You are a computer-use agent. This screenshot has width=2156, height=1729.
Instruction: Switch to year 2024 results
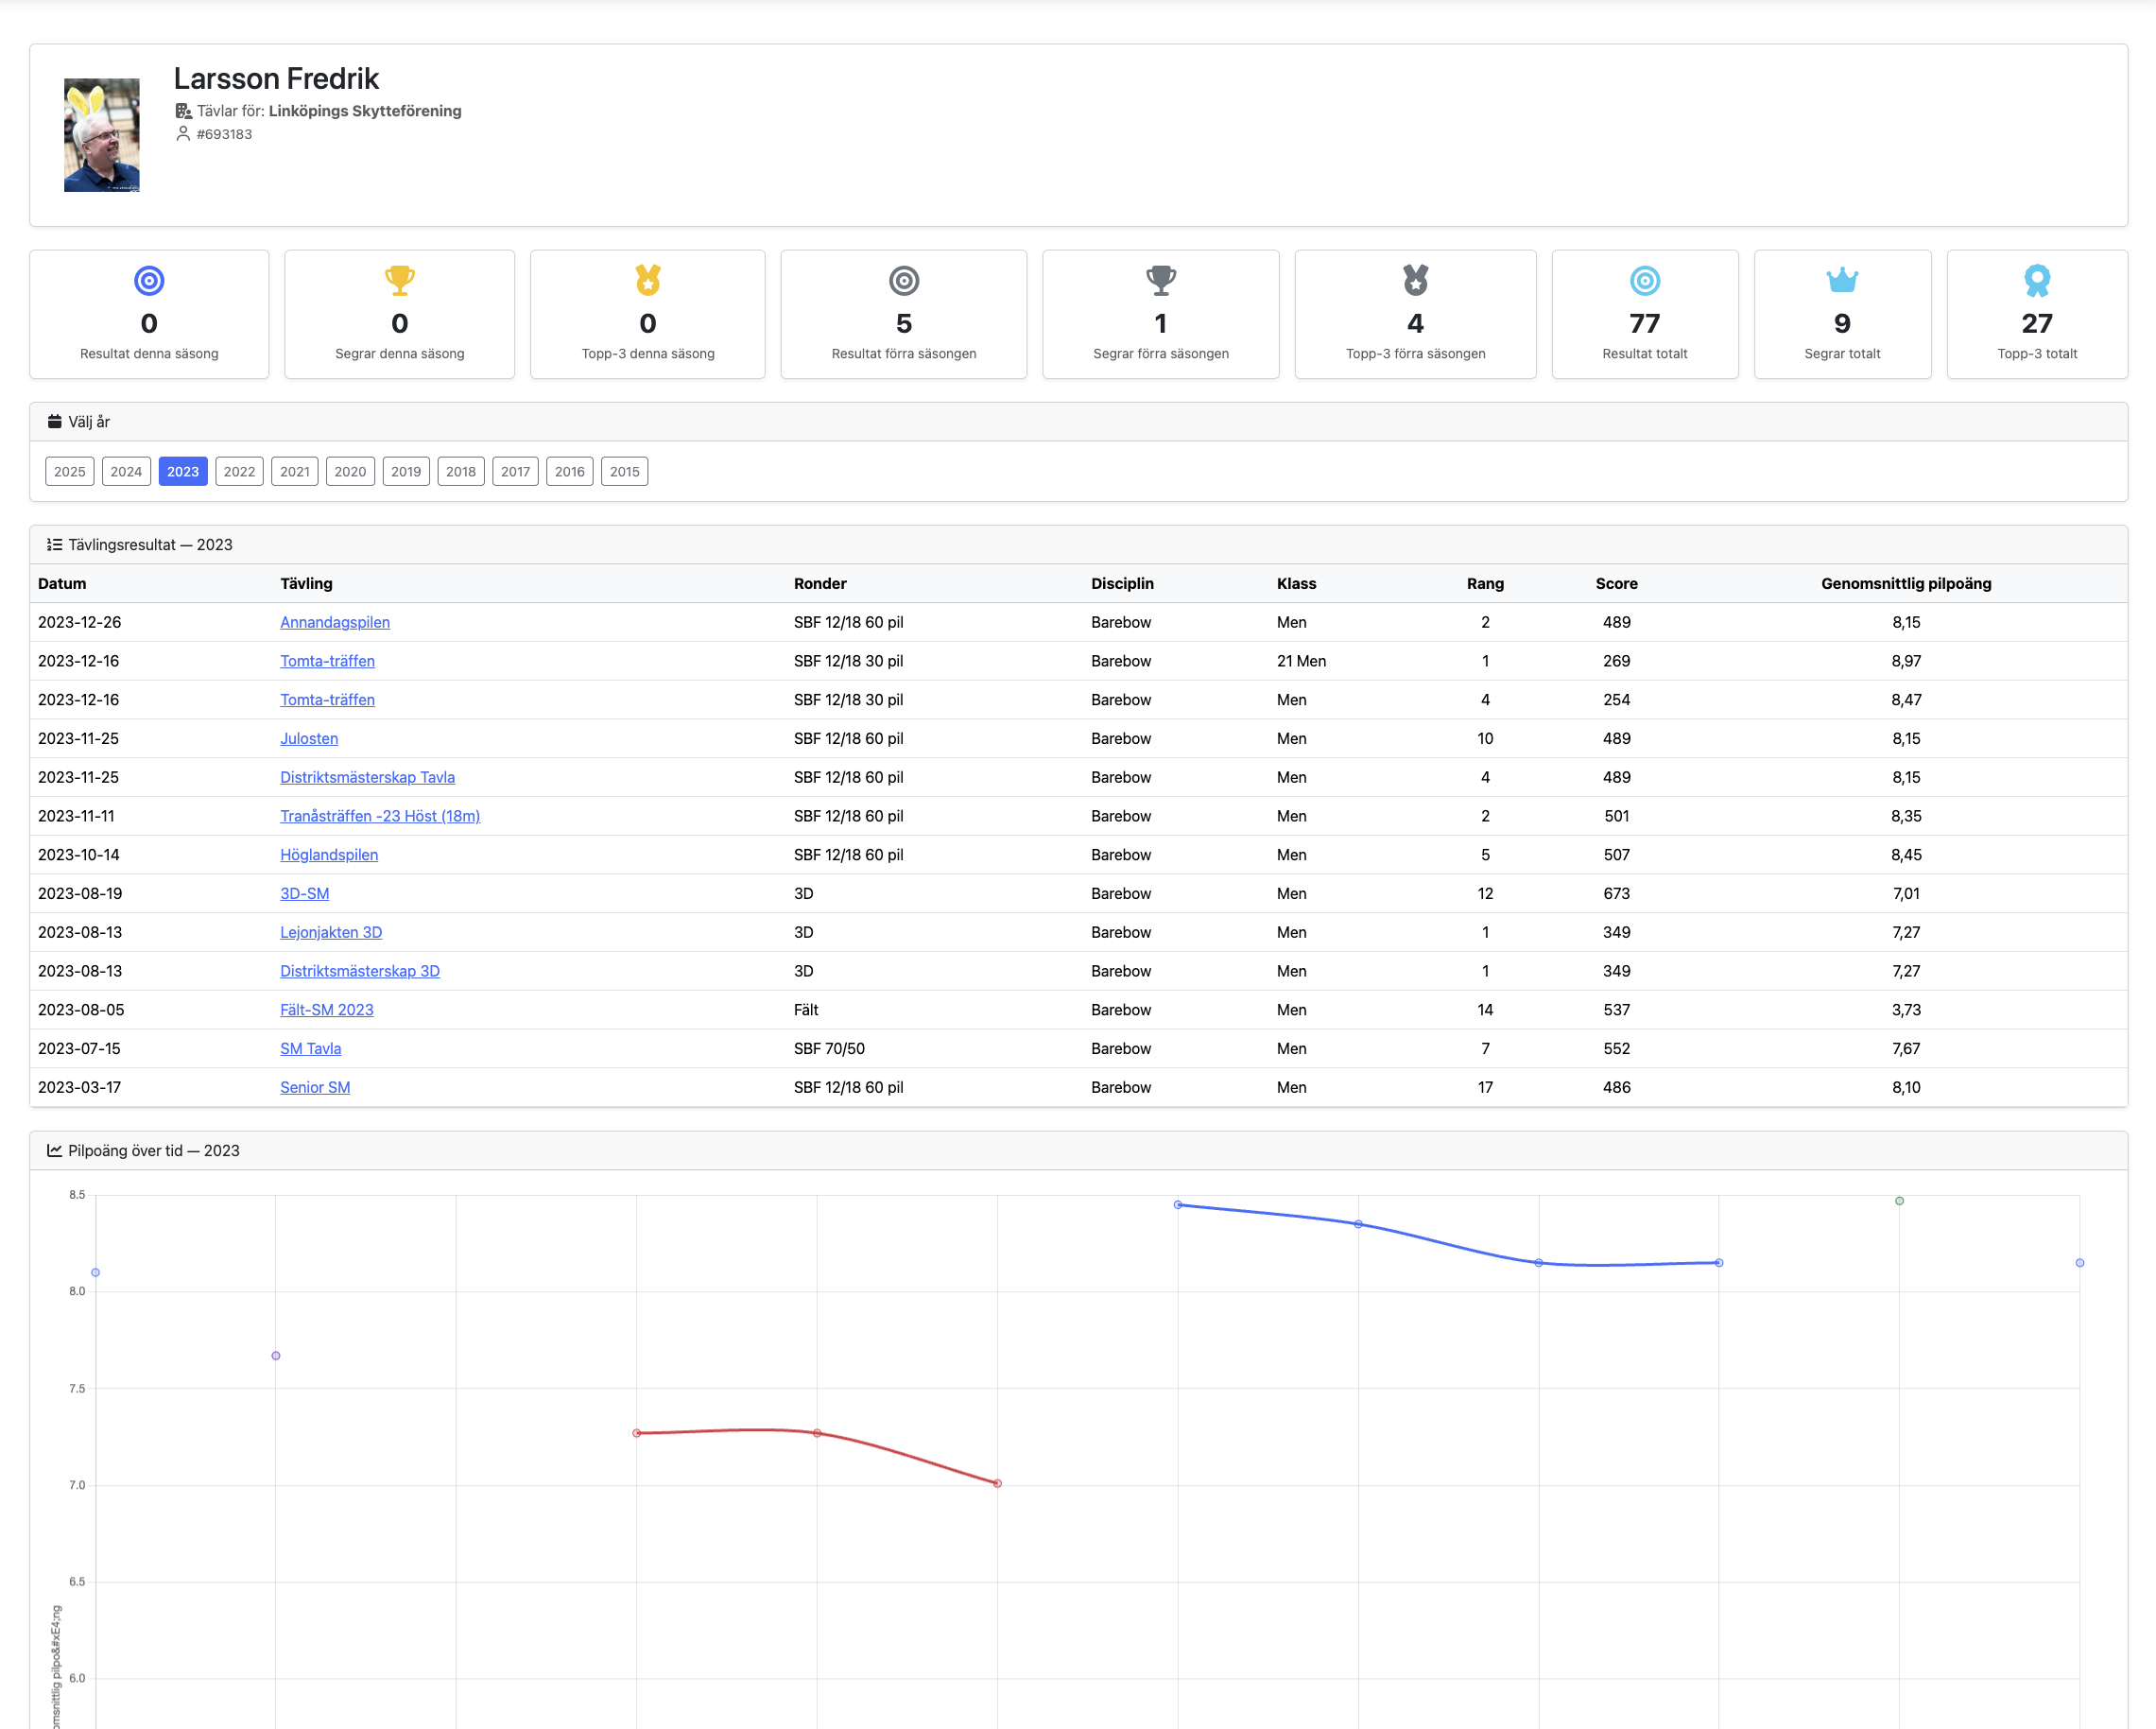coord(126,472)
